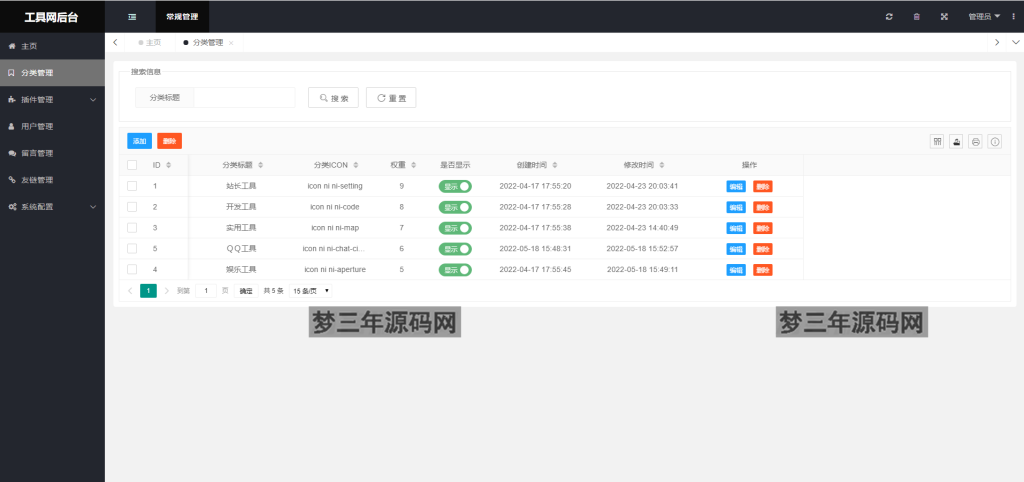Go to next page arrow in pagination
The height and width of the screenshot is (482, 1024).
[x=167, y=291]
